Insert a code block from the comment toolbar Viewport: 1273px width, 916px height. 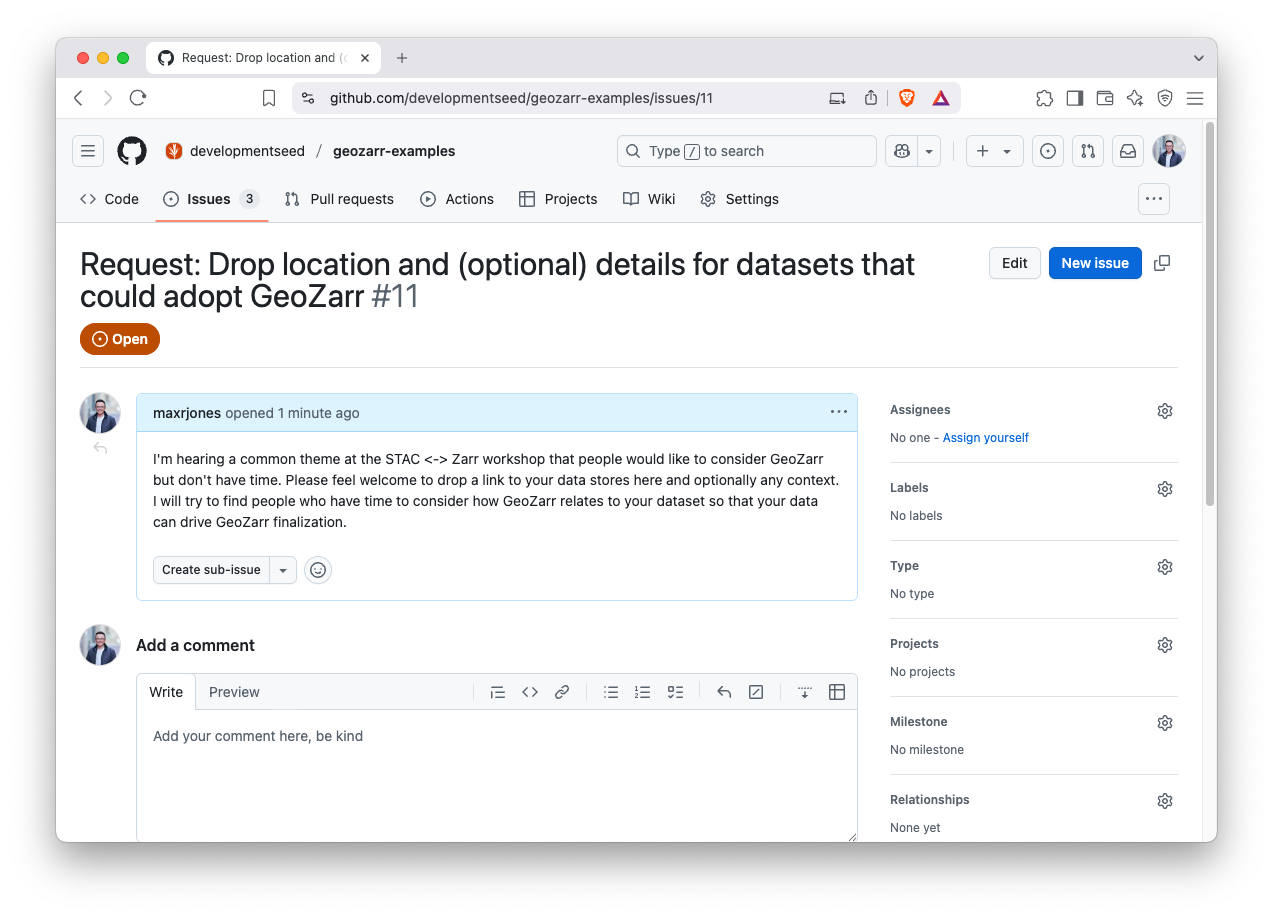click(x=530, y=691)
